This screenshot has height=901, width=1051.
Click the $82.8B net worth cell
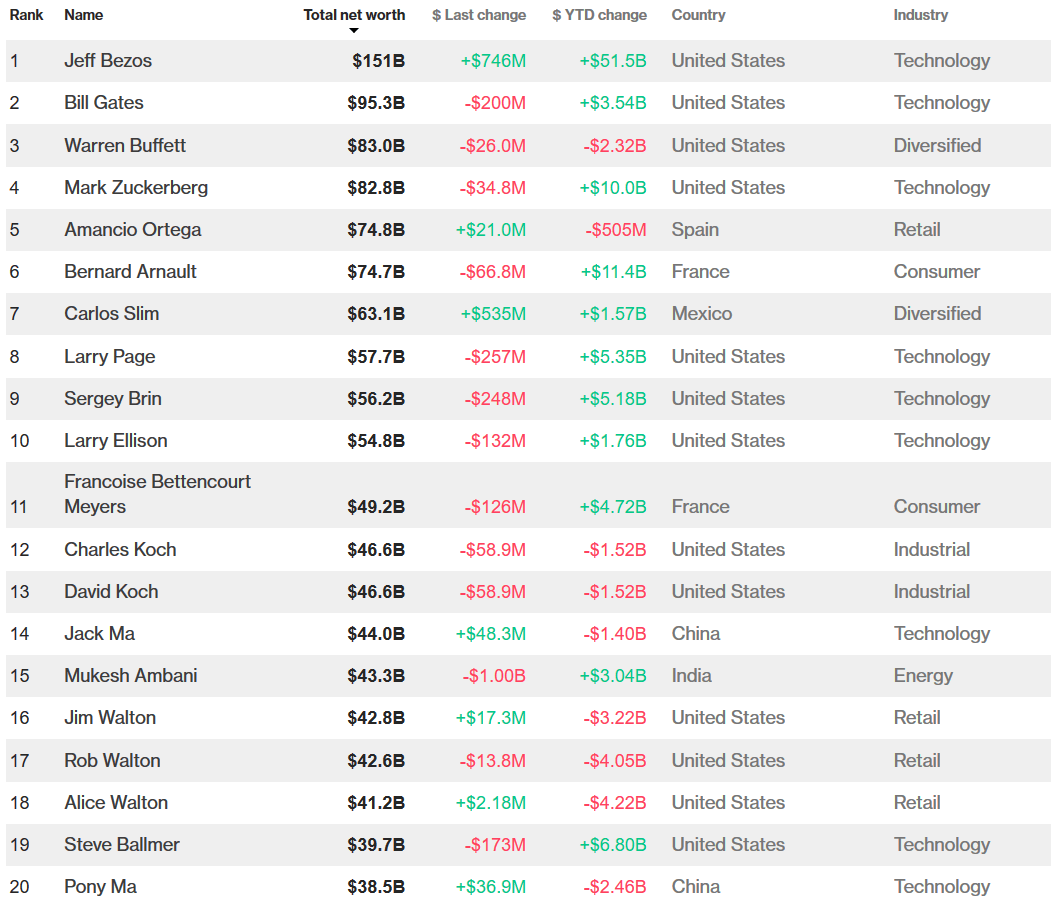376,188
